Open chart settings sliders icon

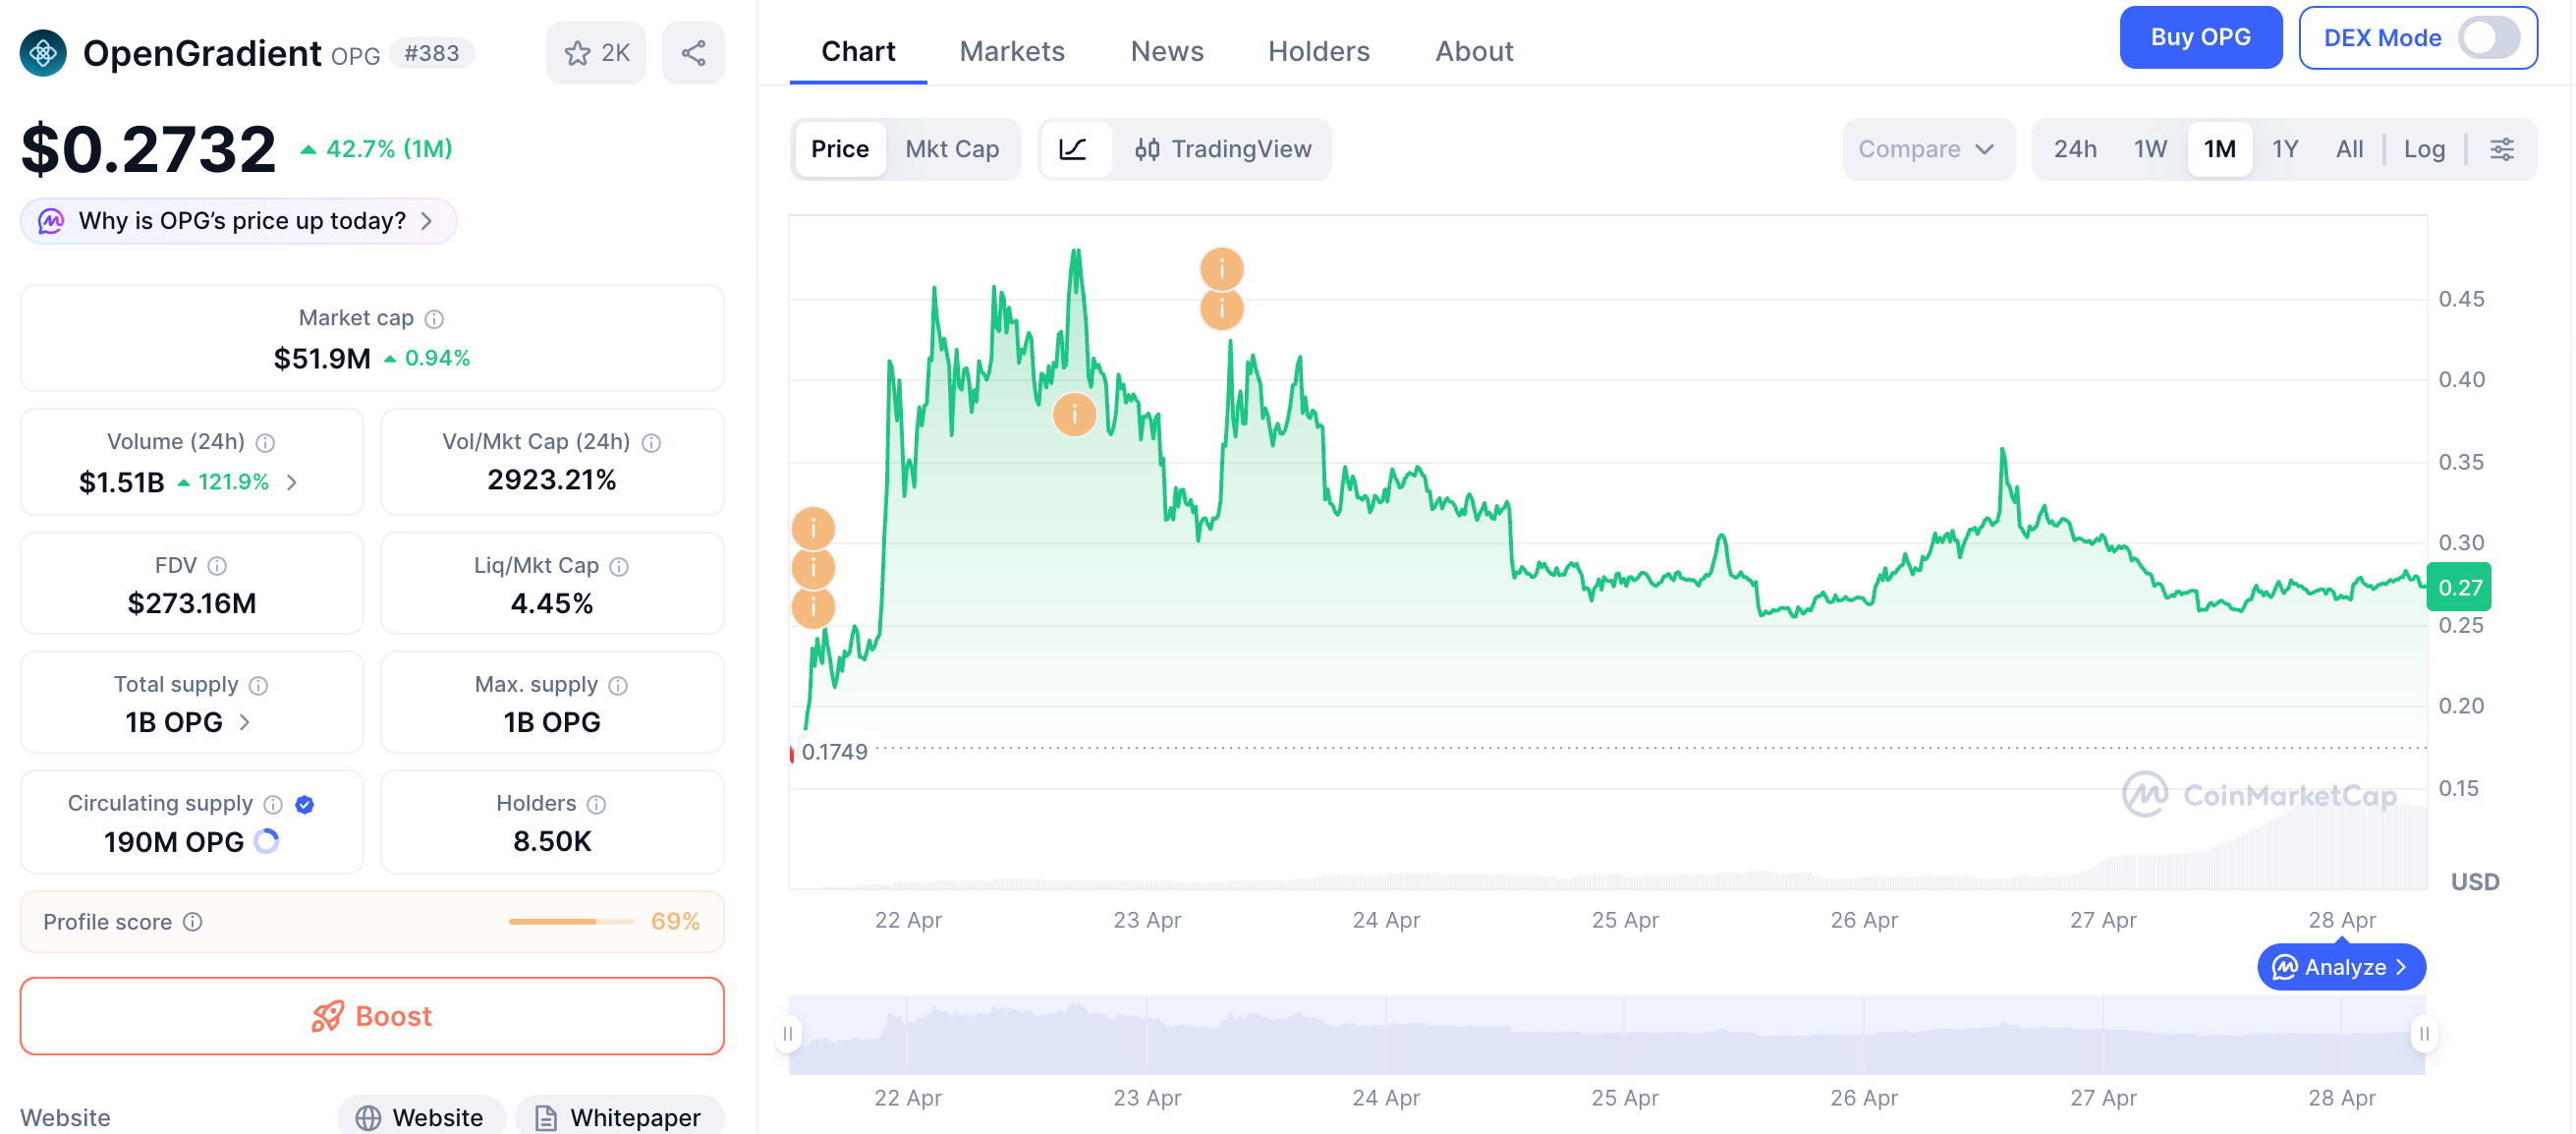[x=2501, y=149]
